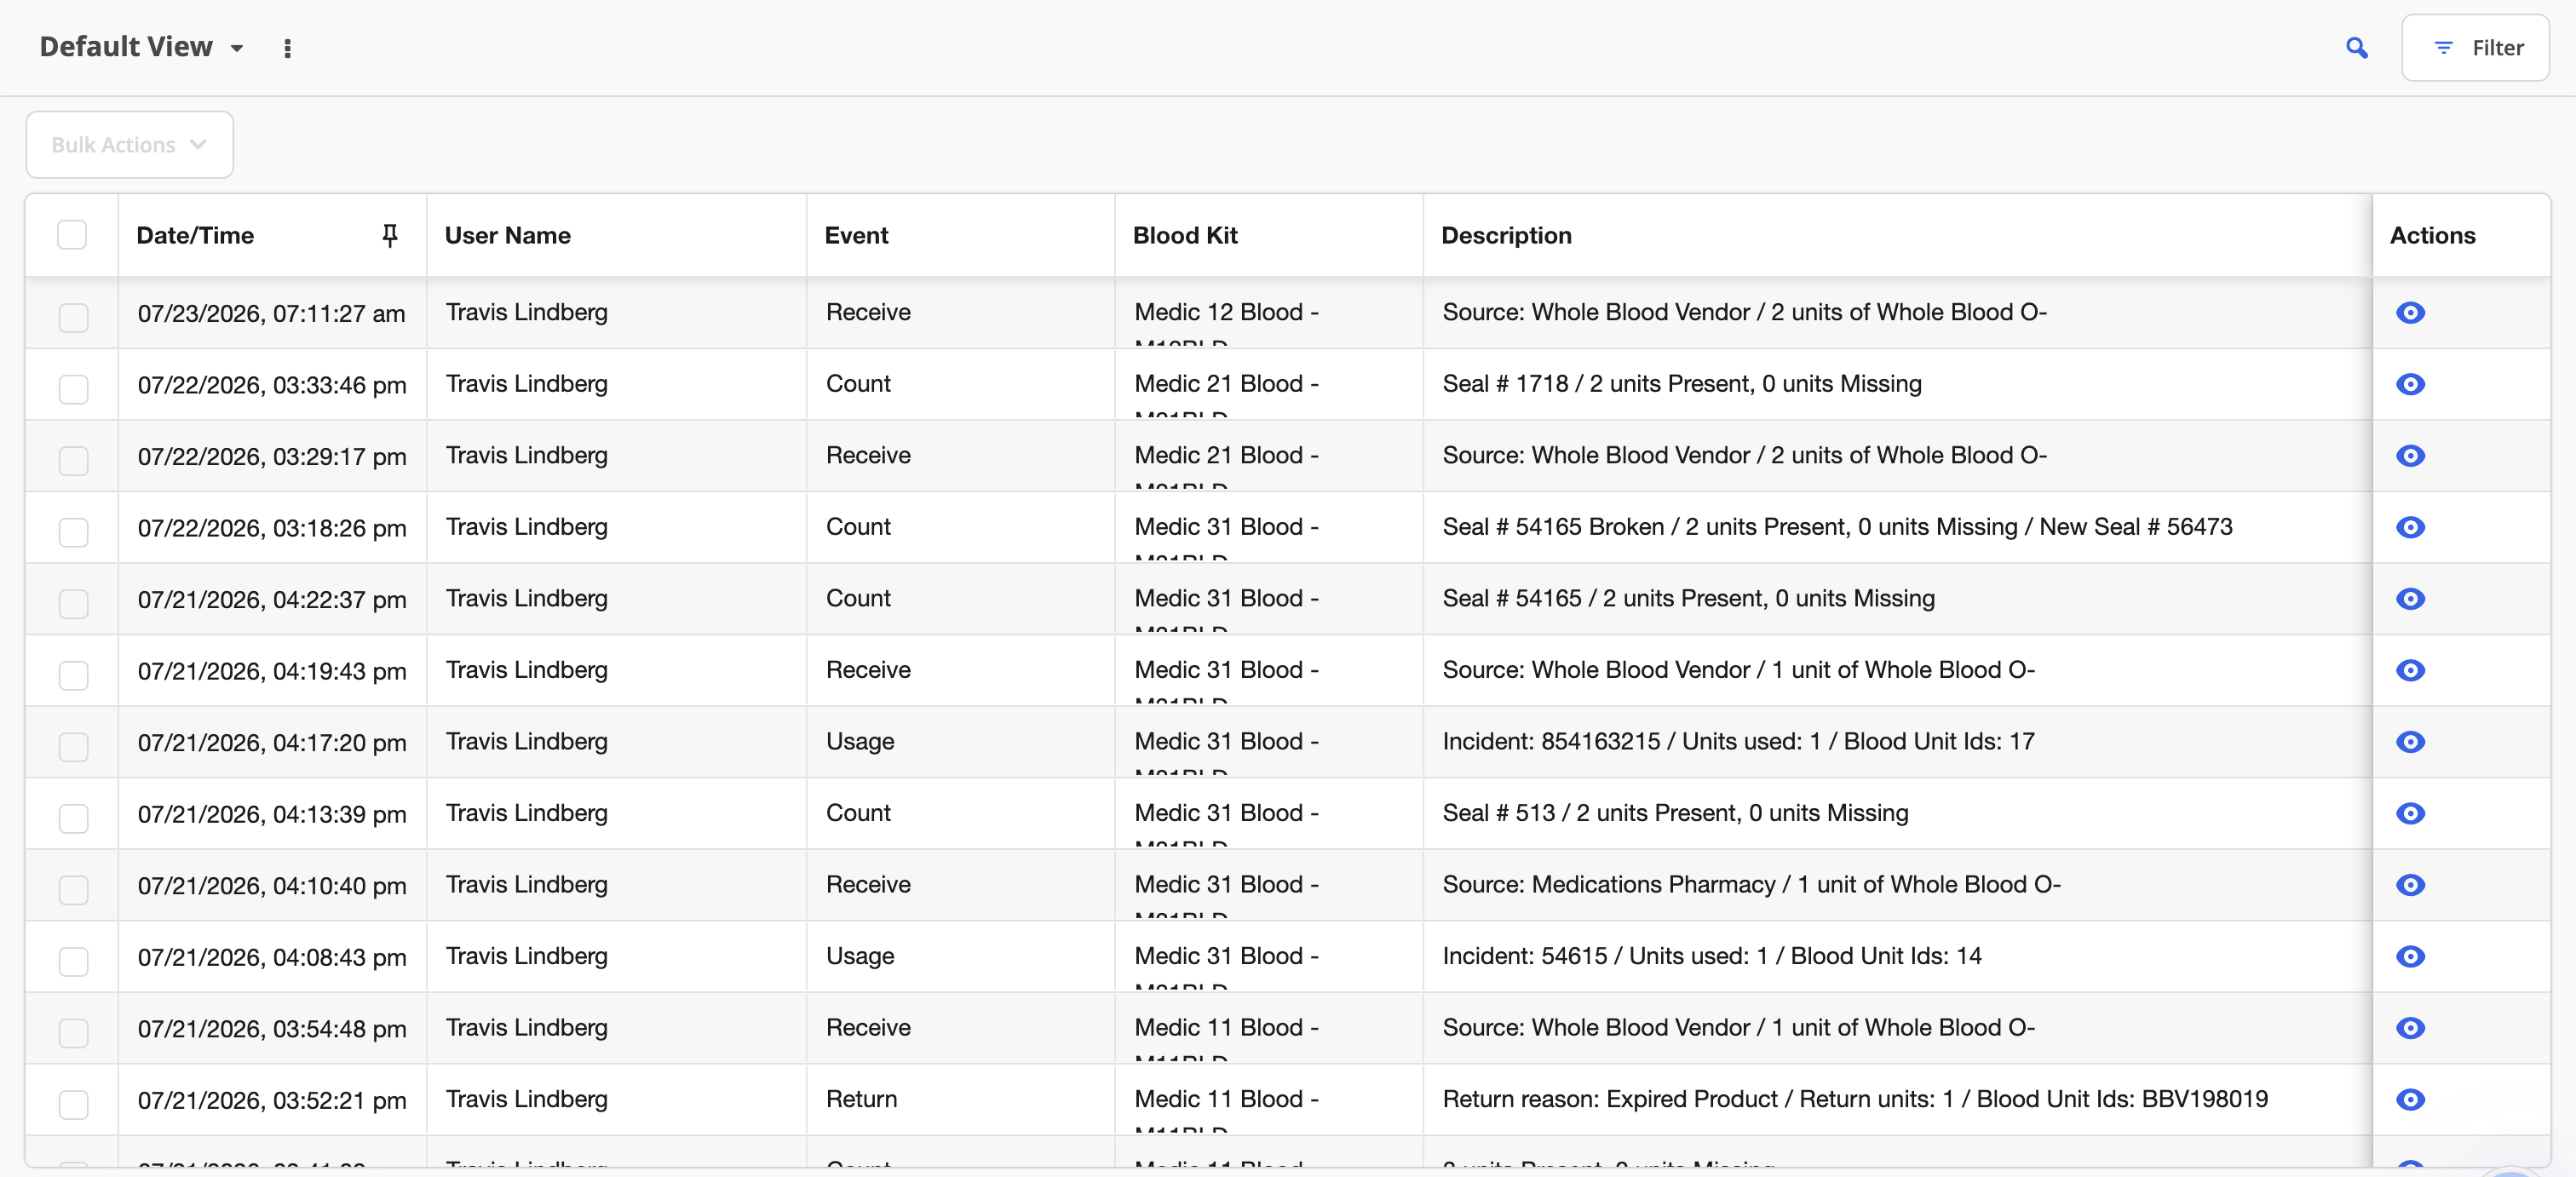View details for 07/22/2026 03:18:26 pm entry
This screenshot has height=1177, width=2576.
[2410, 527]
